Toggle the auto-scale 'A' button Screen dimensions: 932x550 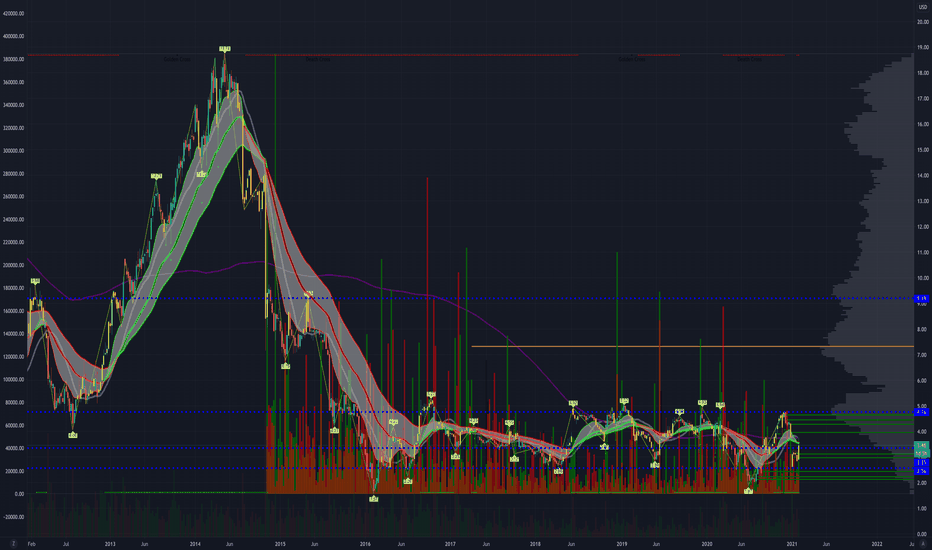[923, 543]
